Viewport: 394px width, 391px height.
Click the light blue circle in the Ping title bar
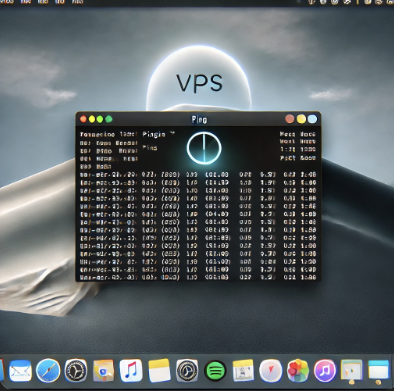click(x=312, y=119)
